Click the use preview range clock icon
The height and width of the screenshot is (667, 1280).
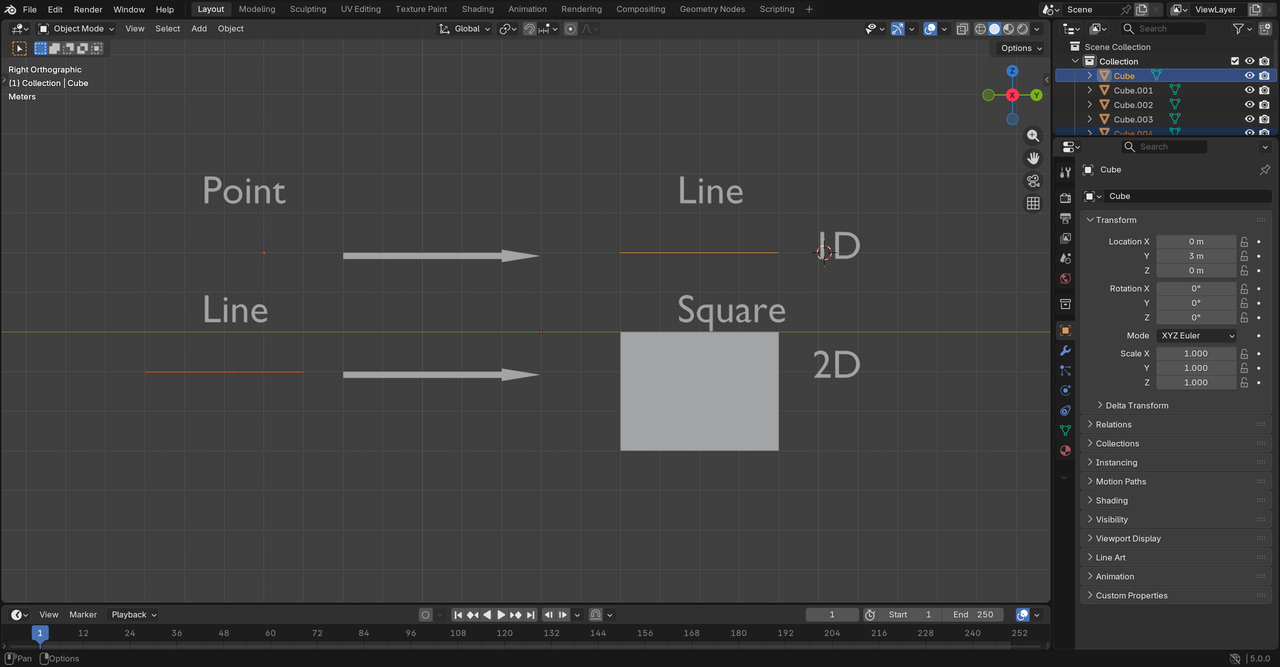pos(870,615)
